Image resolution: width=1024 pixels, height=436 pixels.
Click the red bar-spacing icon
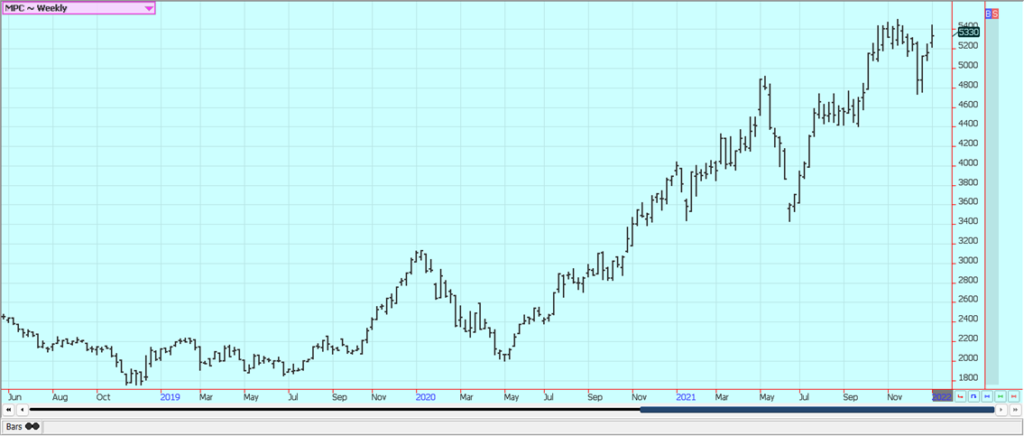click(x=1014, y=396)
